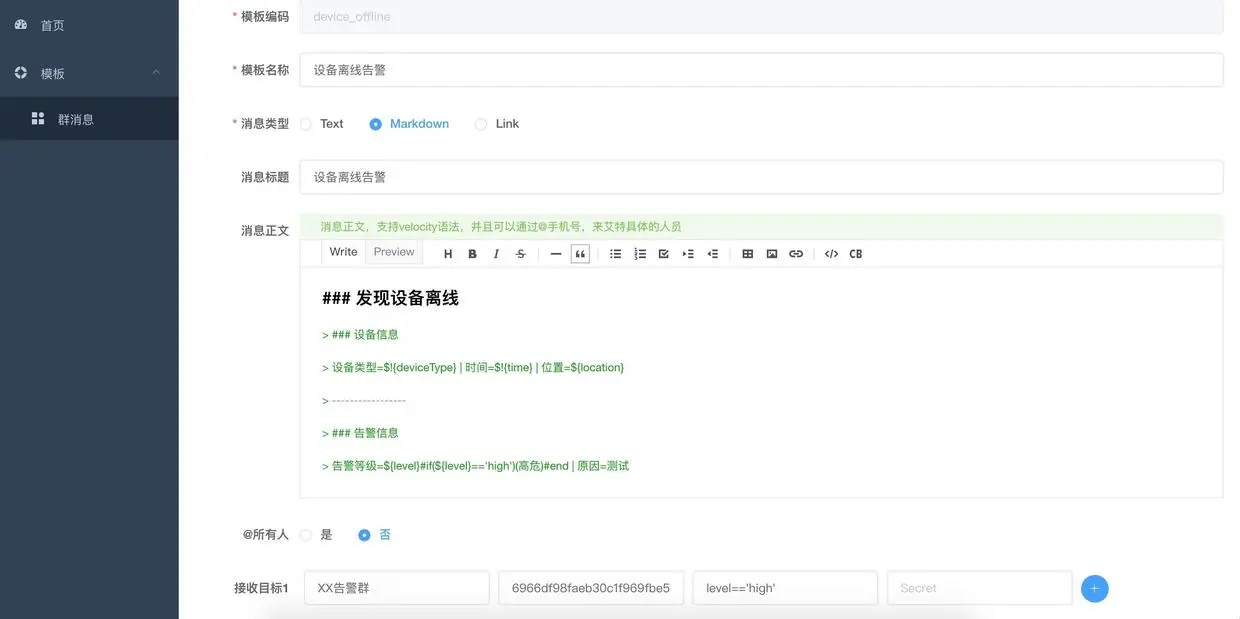Open 群消息 submenu item
The height and width of the screenshot is (619, 1240).
coord(89,119)
